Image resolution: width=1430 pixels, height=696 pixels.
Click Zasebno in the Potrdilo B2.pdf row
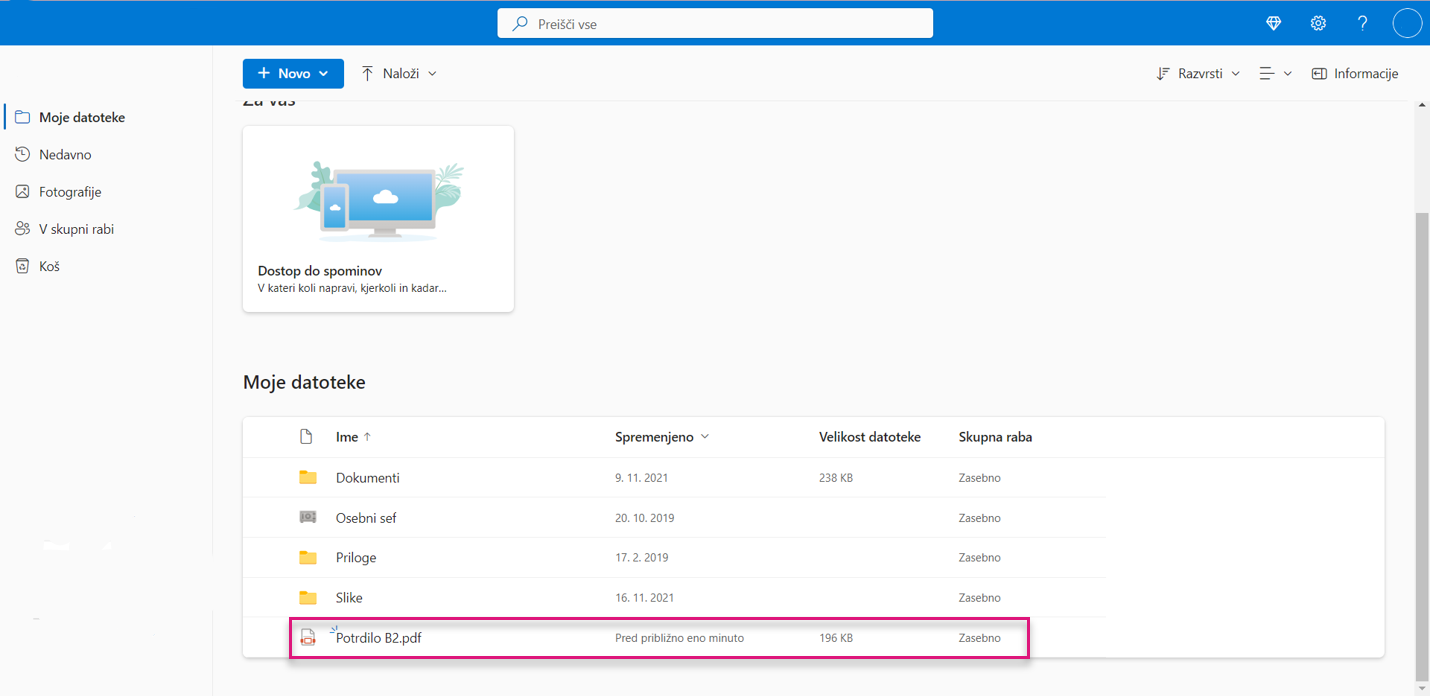point(979,638)
